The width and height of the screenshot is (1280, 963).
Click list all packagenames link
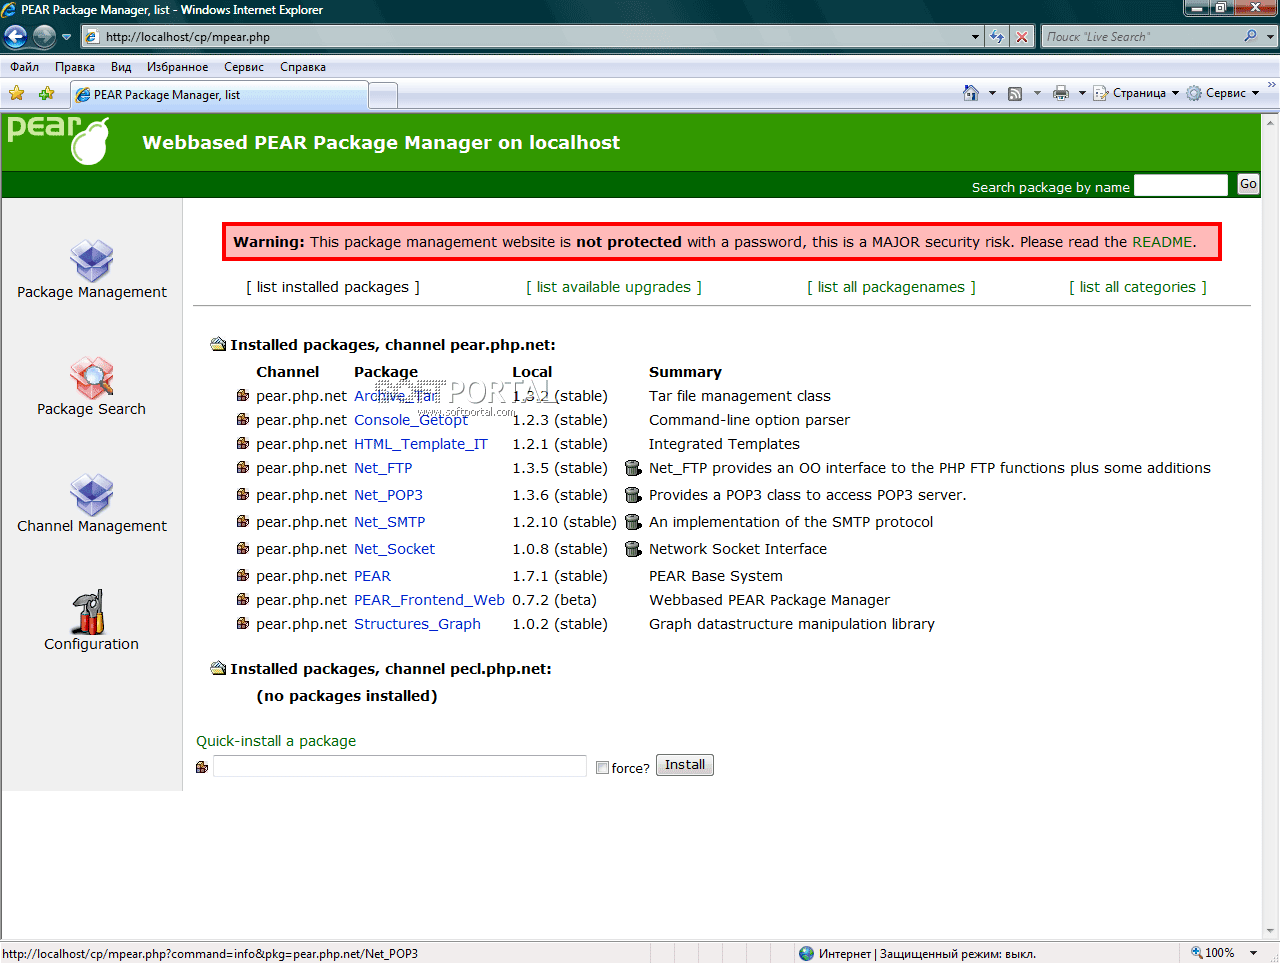[891, 287]
